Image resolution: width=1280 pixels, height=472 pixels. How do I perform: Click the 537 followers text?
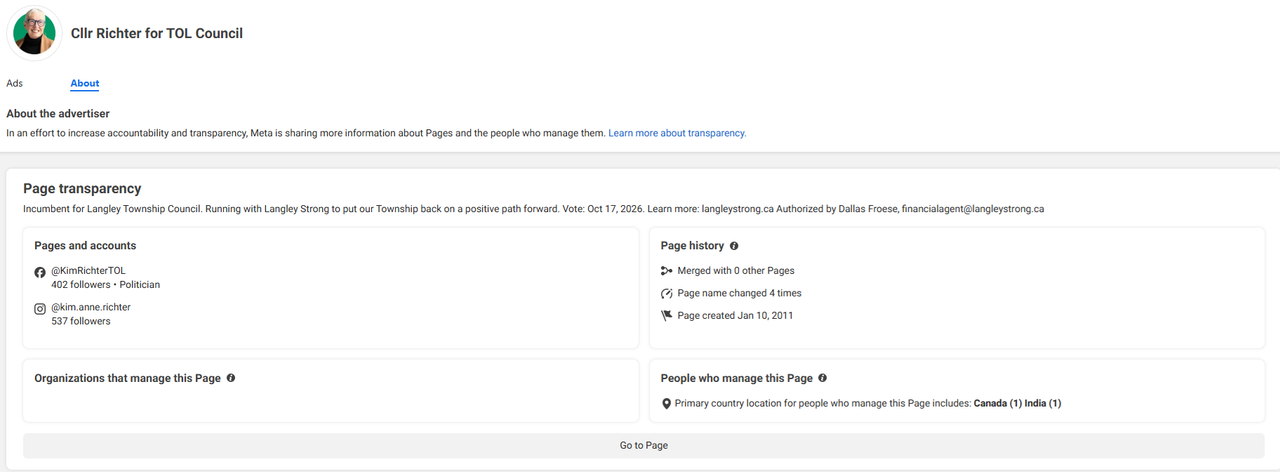(x=81, y=321)
